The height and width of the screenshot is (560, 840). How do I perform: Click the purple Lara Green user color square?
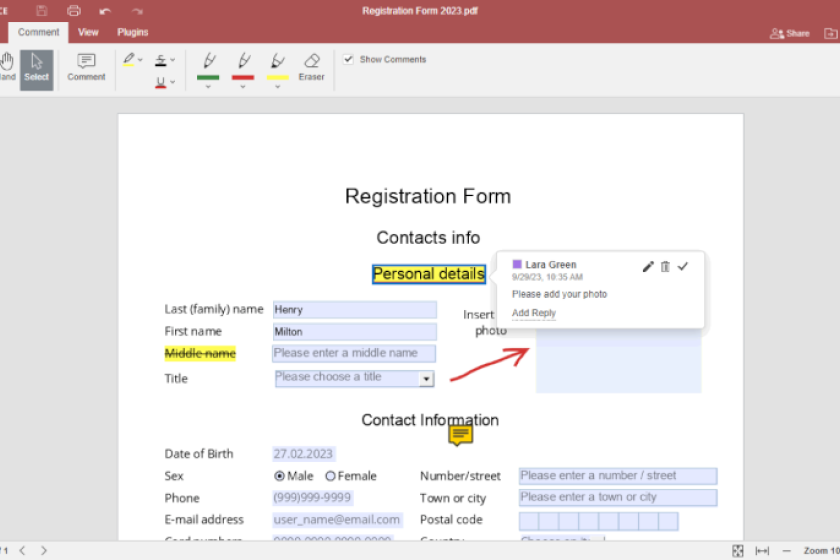coord(517,264)
